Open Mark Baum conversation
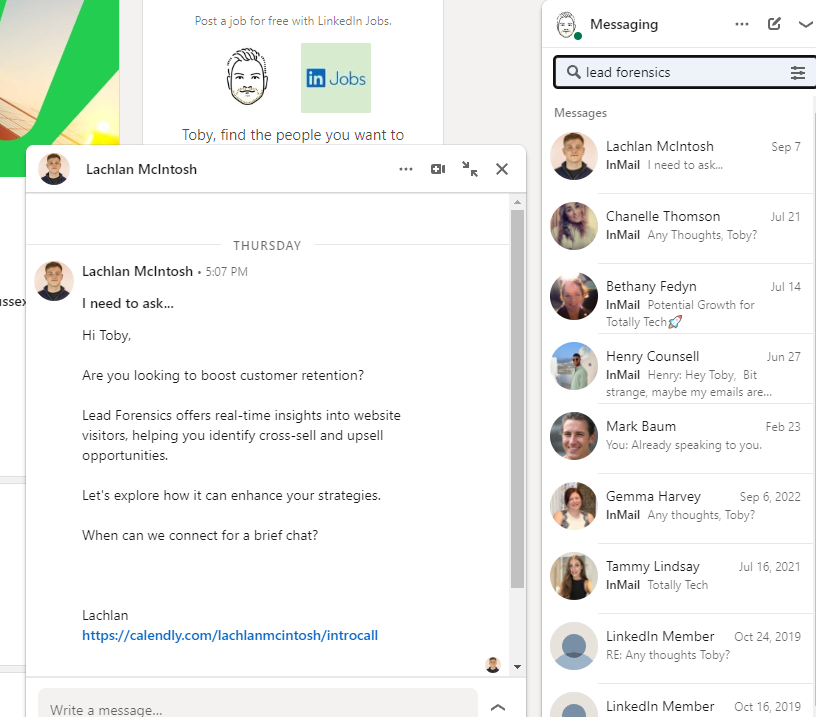This screenshot has width=816, height=717. (680, 437)
